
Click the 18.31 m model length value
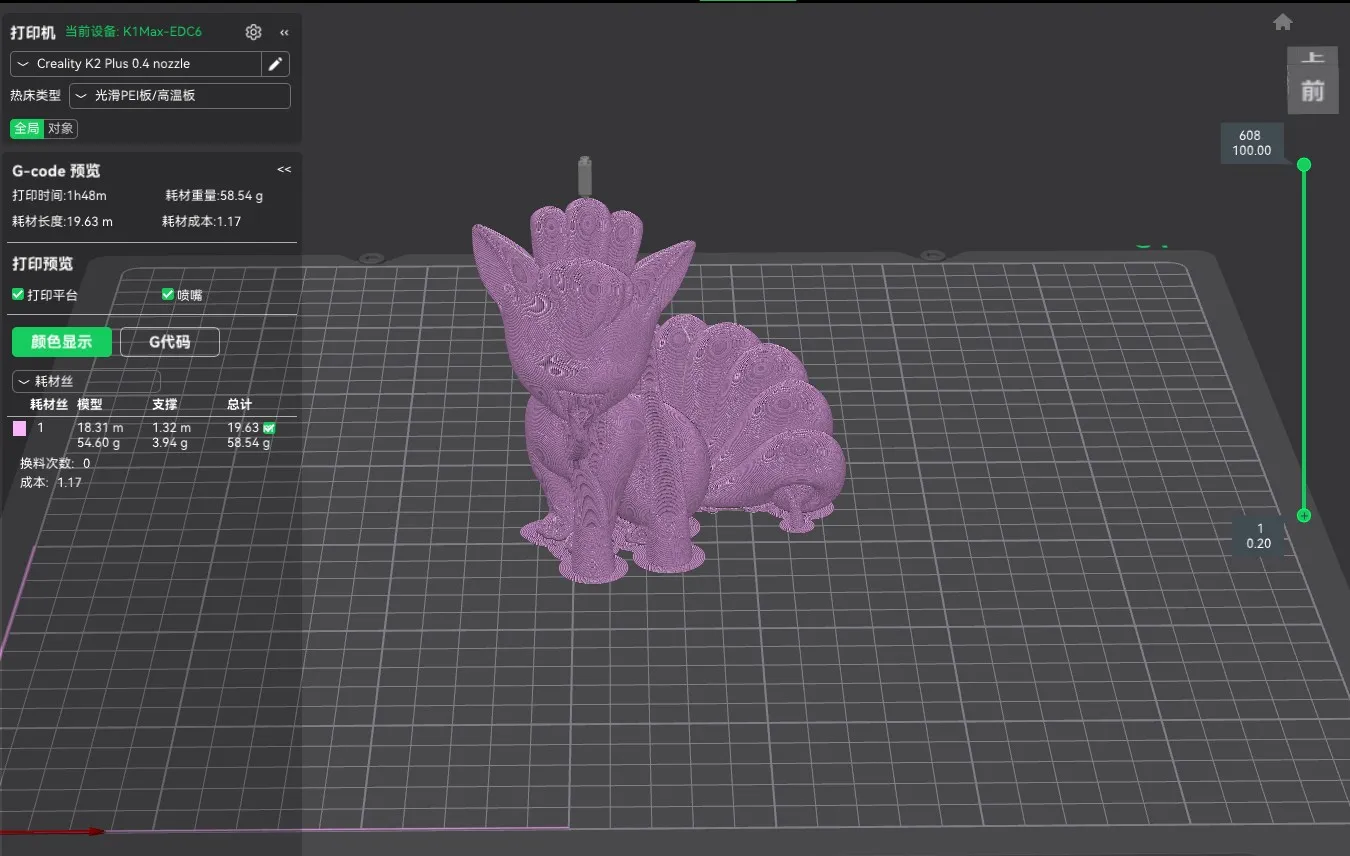[100, 427]
